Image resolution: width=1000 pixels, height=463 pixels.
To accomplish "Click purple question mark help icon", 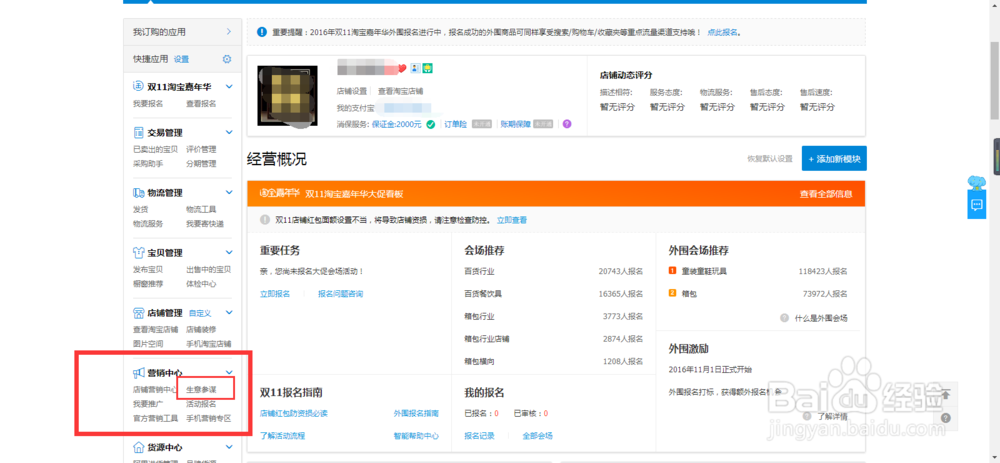I will 567,124.
